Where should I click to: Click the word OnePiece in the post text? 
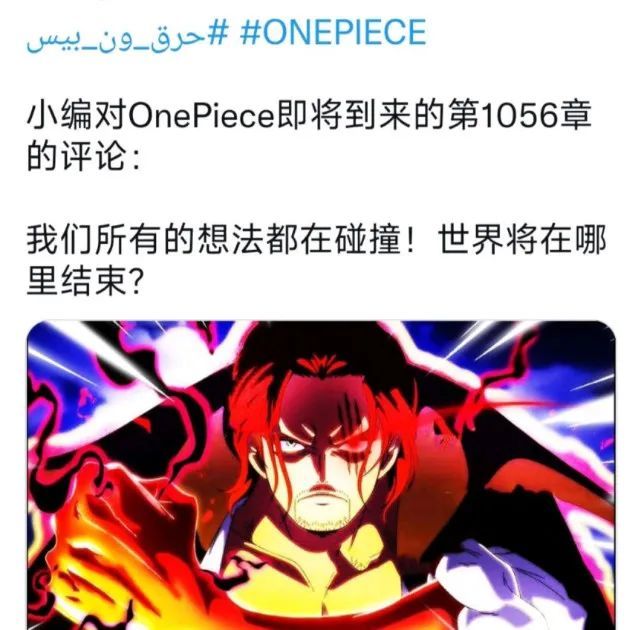click(201, 116)
